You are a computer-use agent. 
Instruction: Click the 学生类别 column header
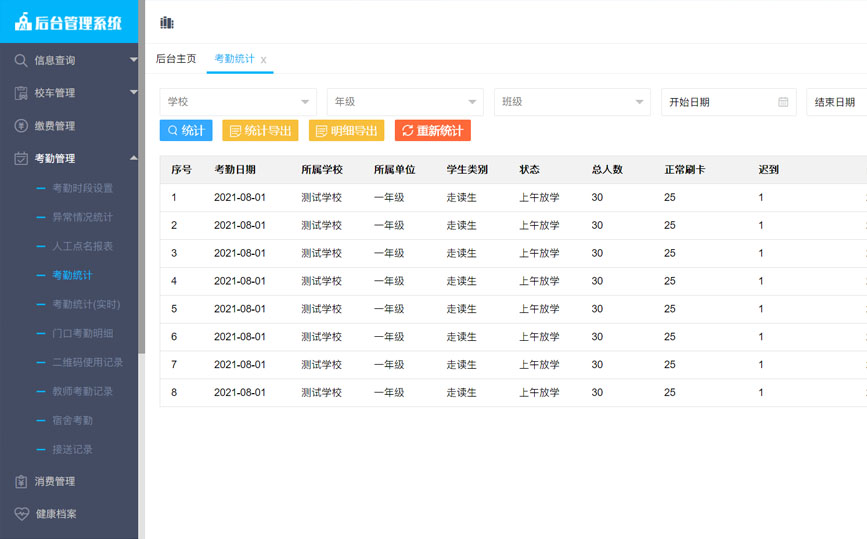[467, 170]
